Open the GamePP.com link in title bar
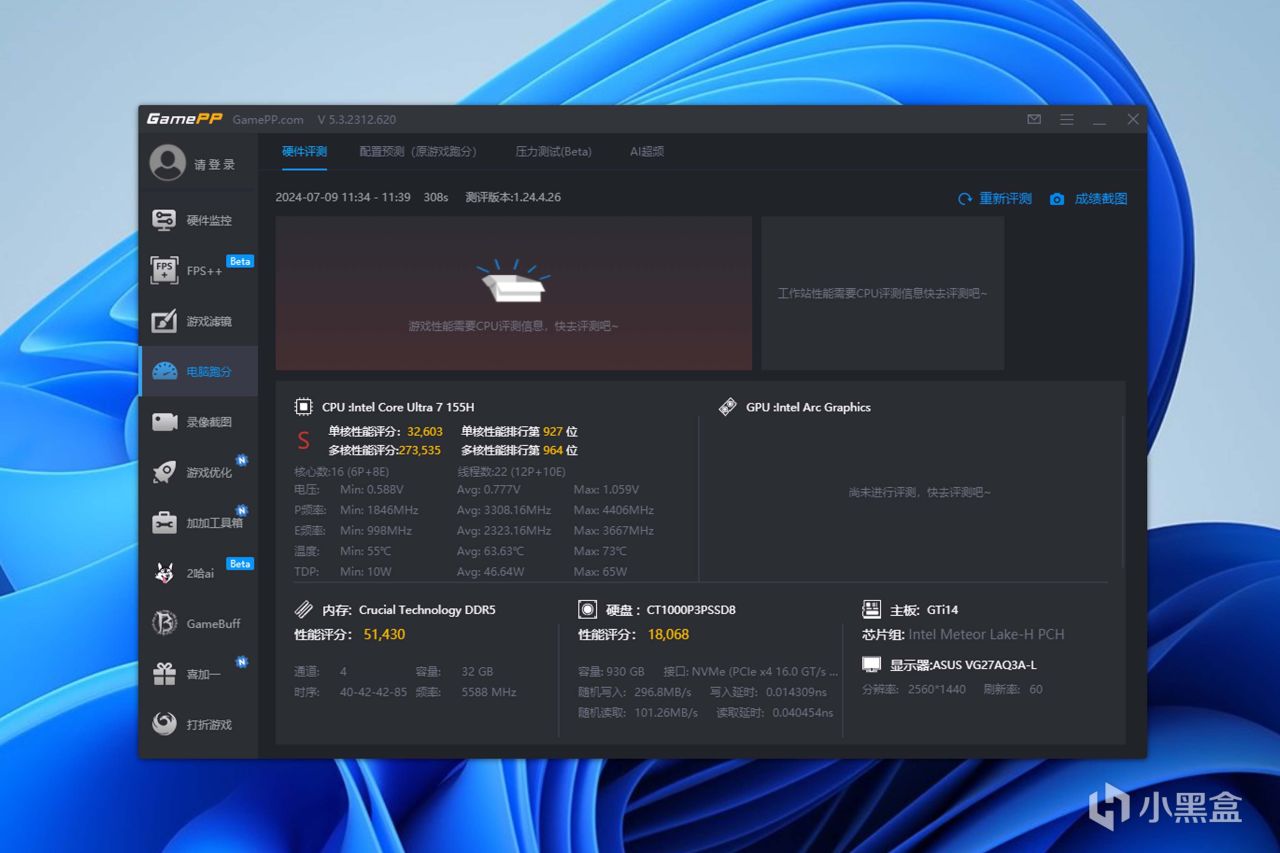This screenshot has width=1280, height=853. tap(268, 120)
